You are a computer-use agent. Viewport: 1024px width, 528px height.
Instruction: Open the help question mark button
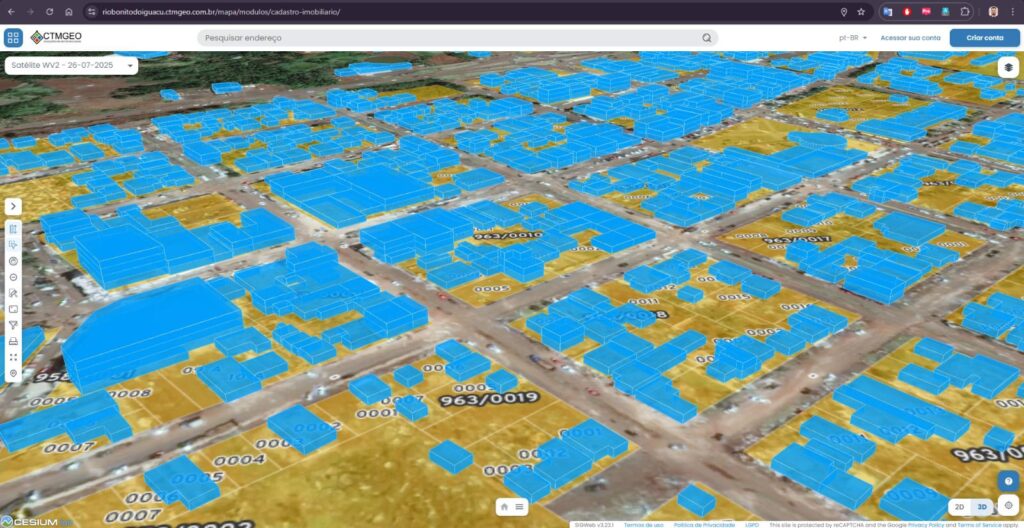1009,481
